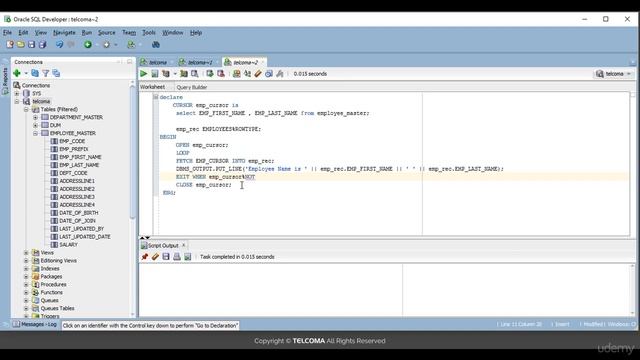The width and height of the screenshot is (640, 360).
Task: Click the SQL Tuning Advisor icon
Action: (x=195, y=74)
